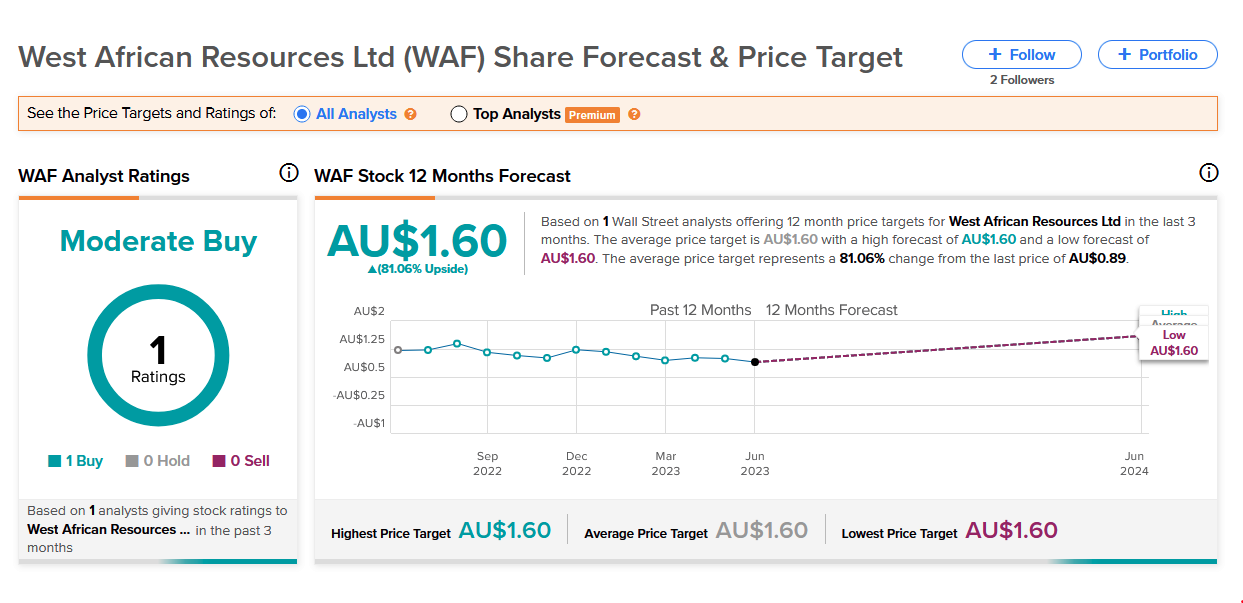Click the Follow button
This screenshot has width=1243, height=603.
pyautogui.click(x=1021, y=55)
